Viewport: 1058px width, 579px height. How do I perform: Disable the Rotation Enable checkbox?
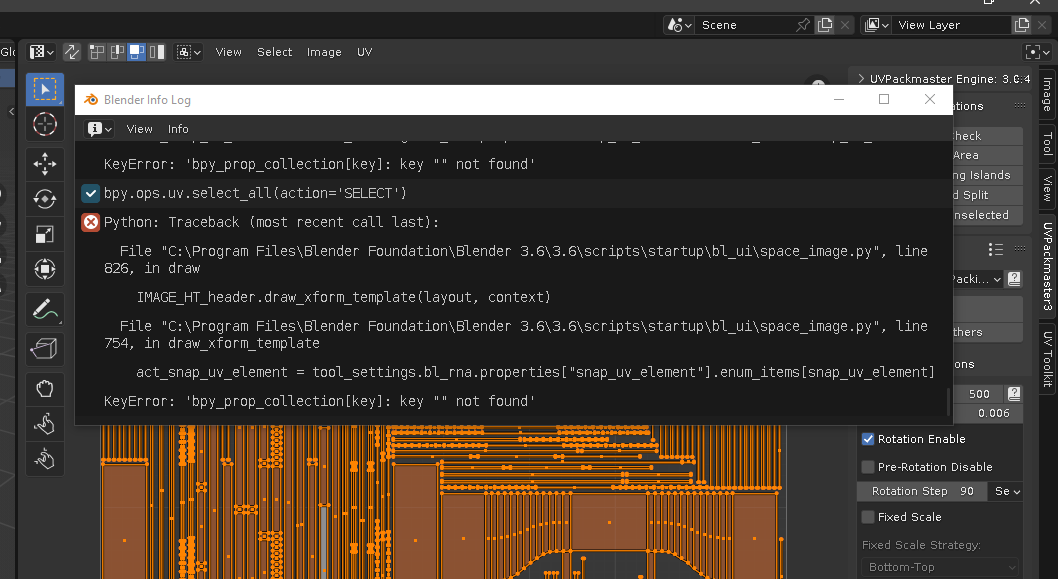click(868, 439)
